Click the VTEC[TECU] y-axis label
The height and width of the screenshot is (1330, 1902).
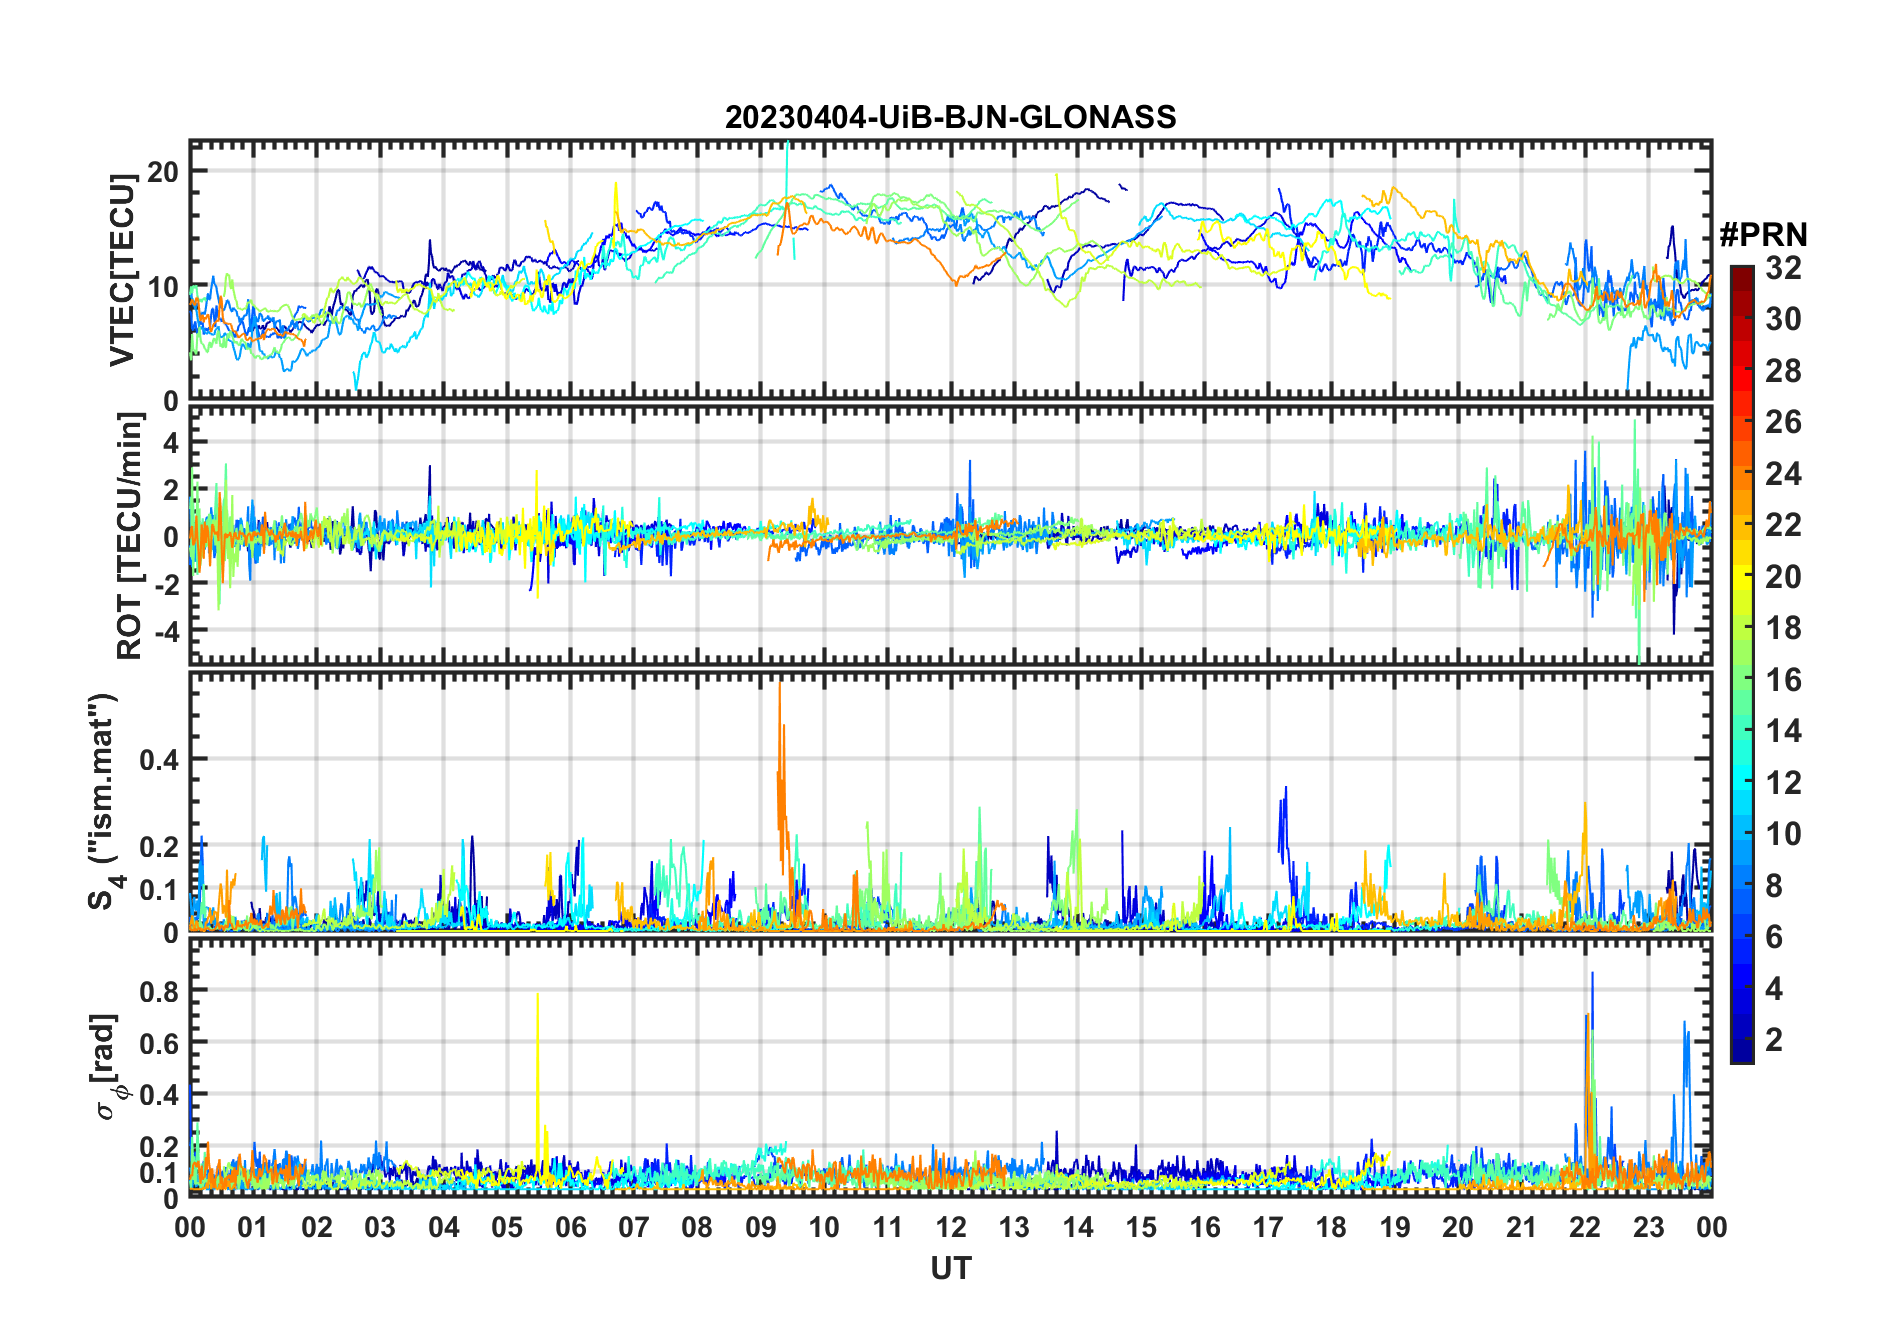(122, 270)
